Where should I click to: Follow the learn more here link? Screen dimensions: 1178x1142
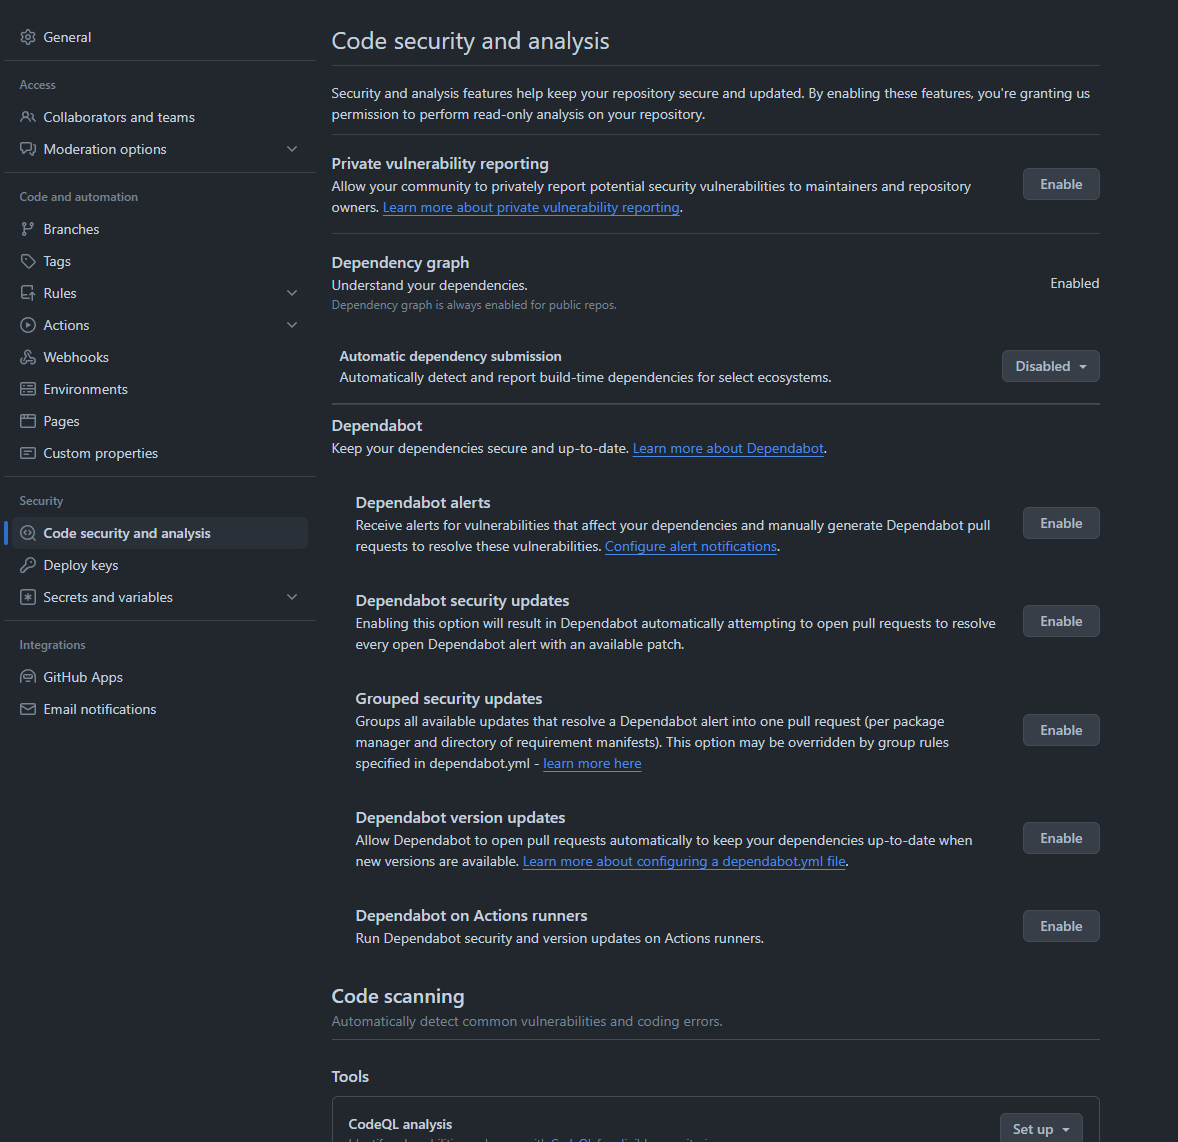coord(592,764)
